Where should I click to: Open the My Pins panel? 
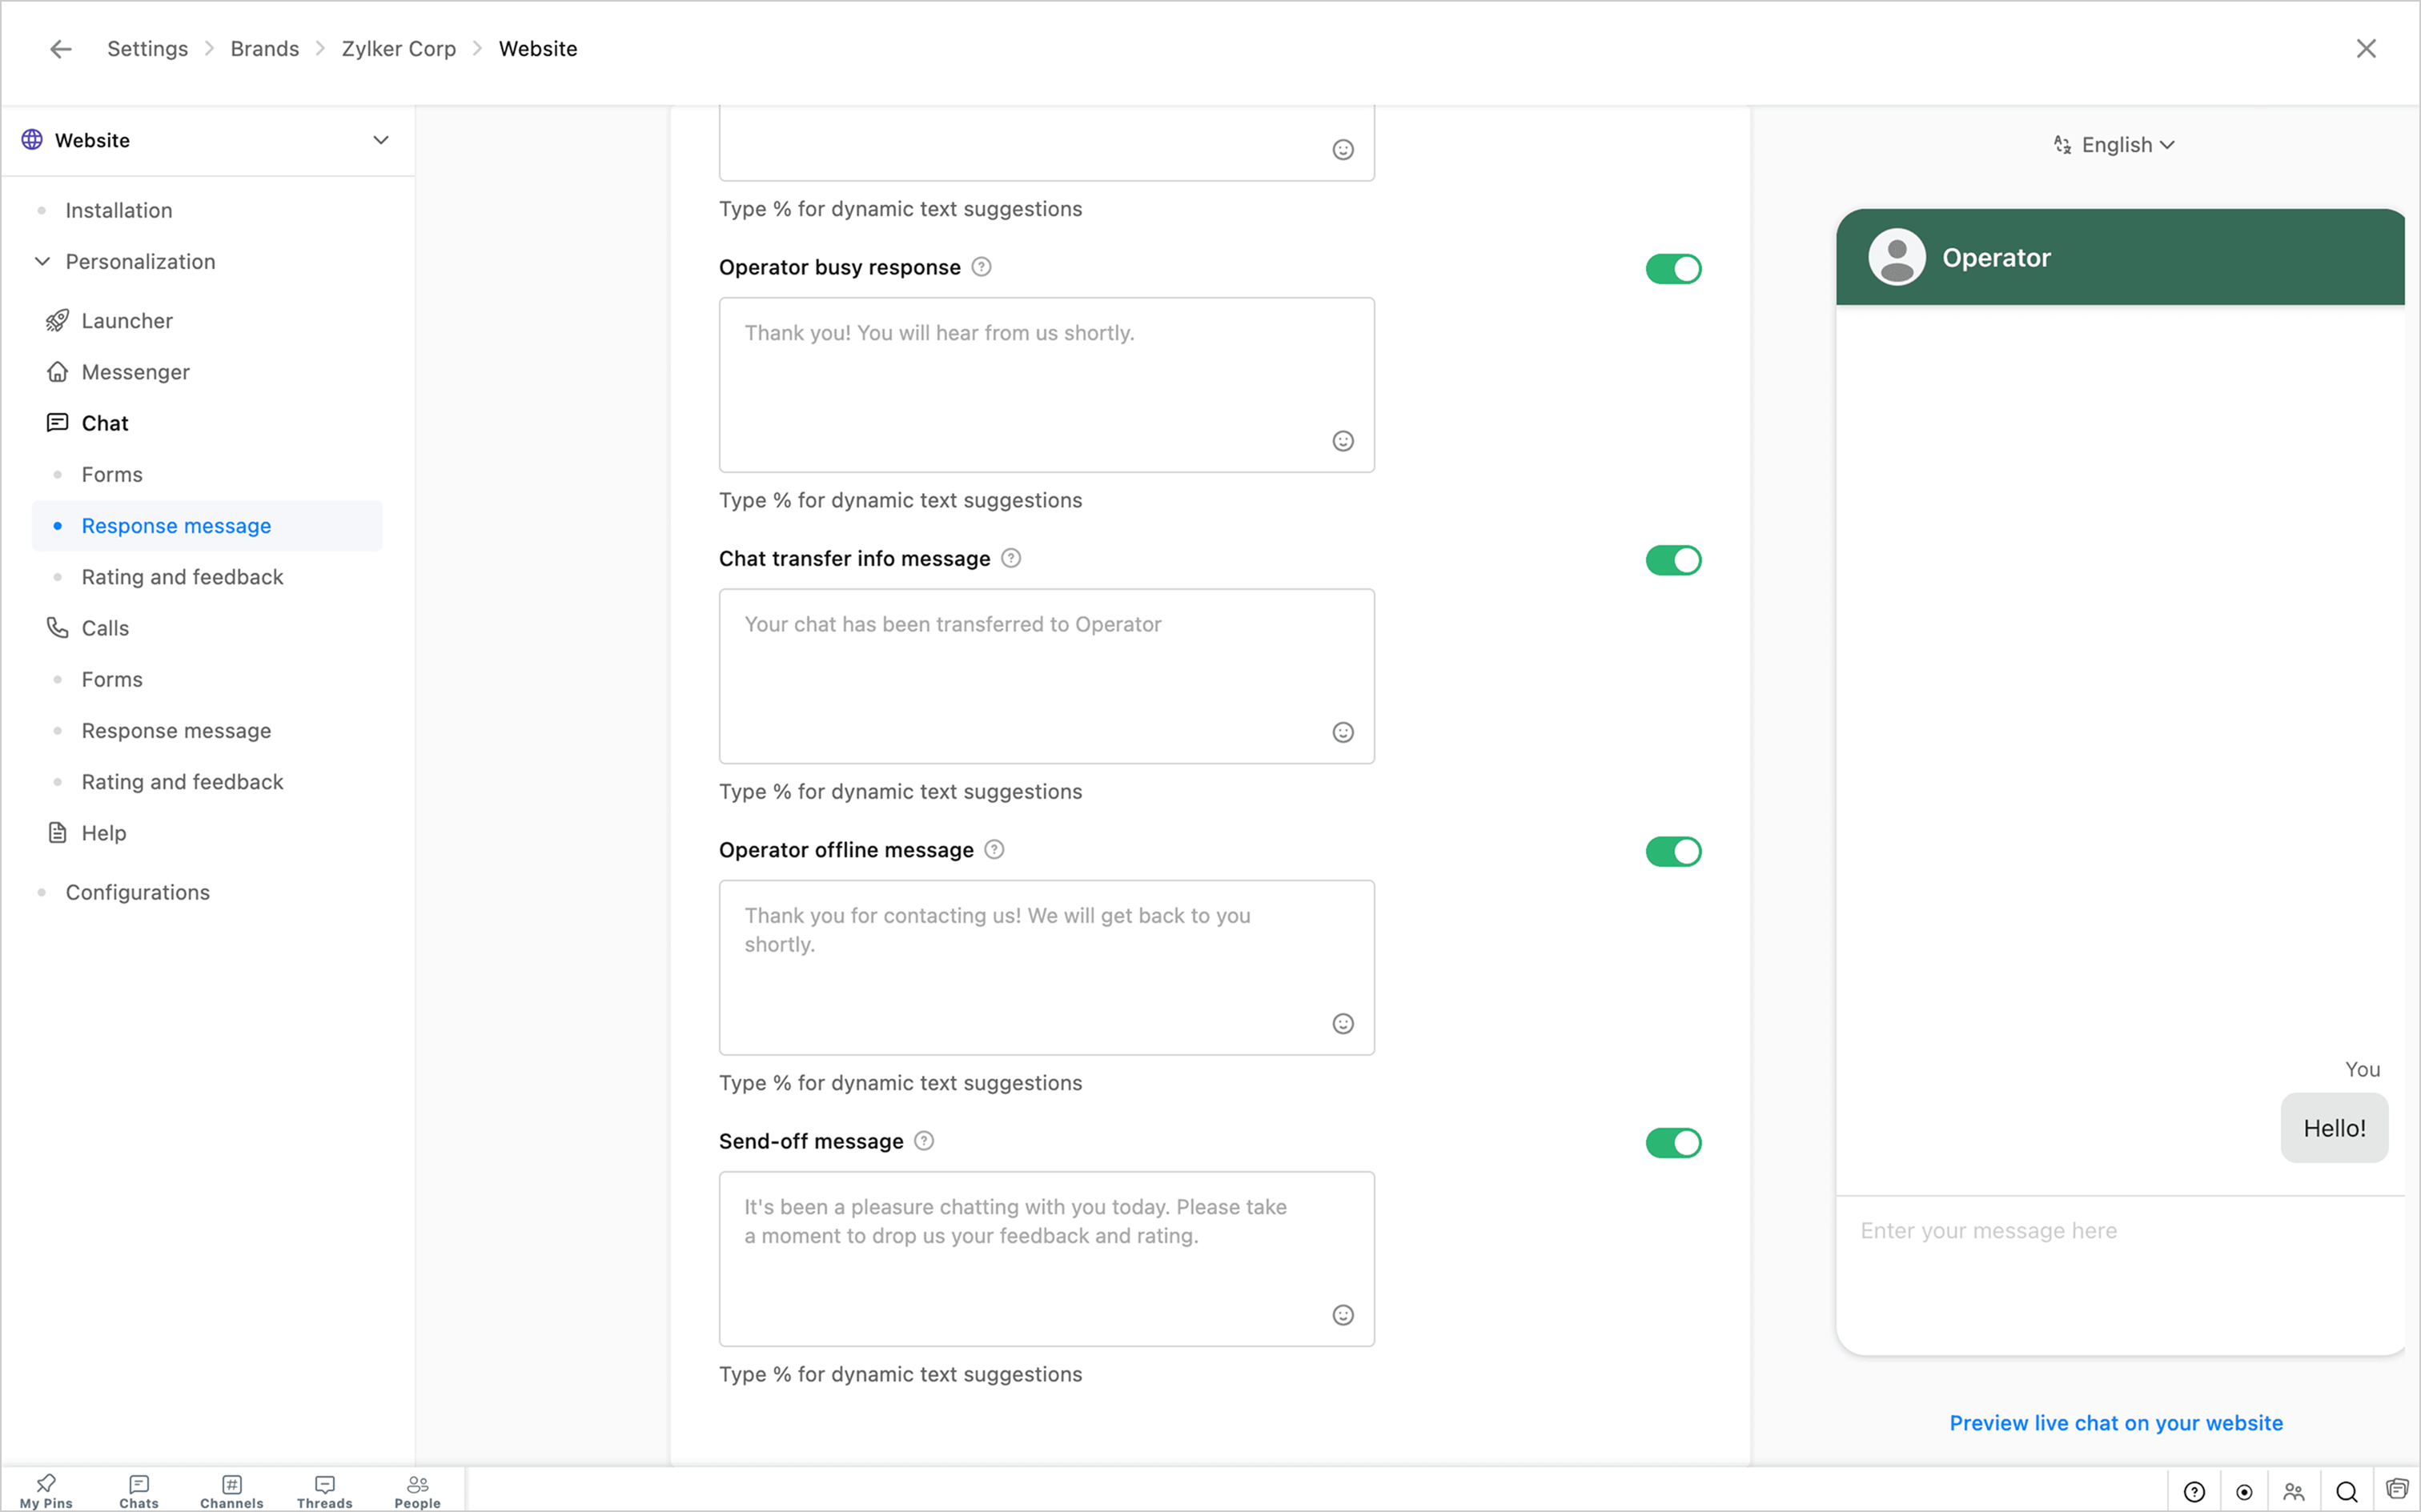coord(46,1490)
